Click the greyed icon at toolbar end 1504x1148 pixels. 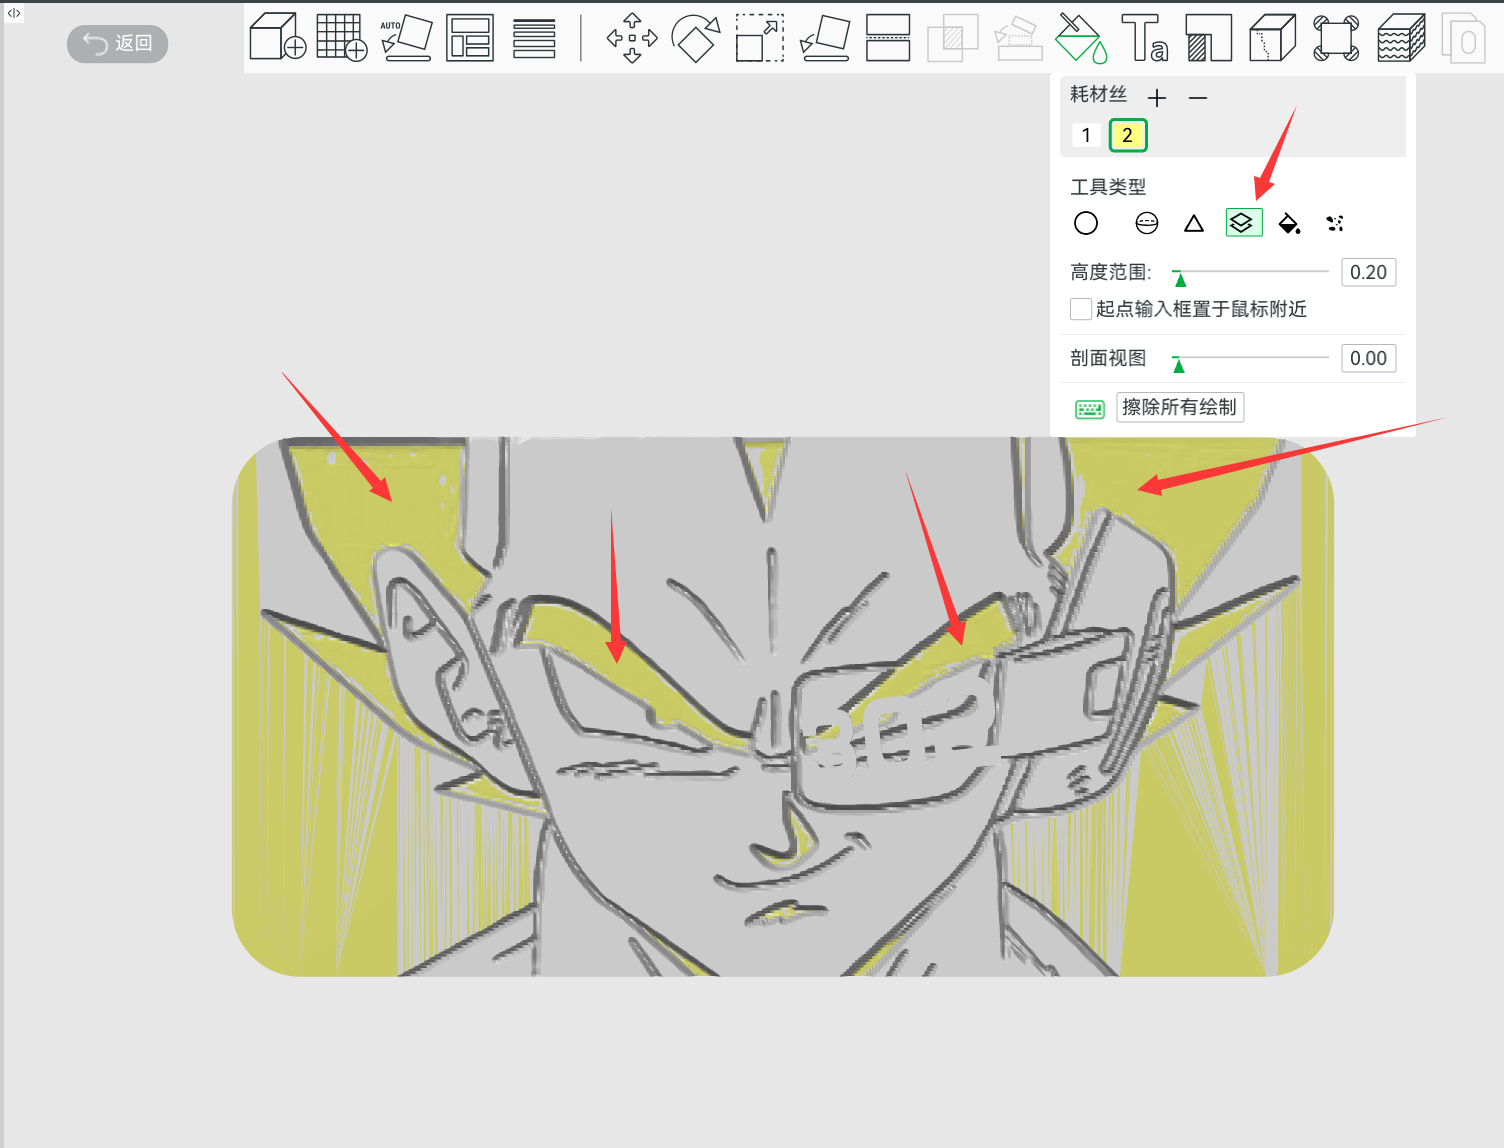click(x=1463, y=38)
